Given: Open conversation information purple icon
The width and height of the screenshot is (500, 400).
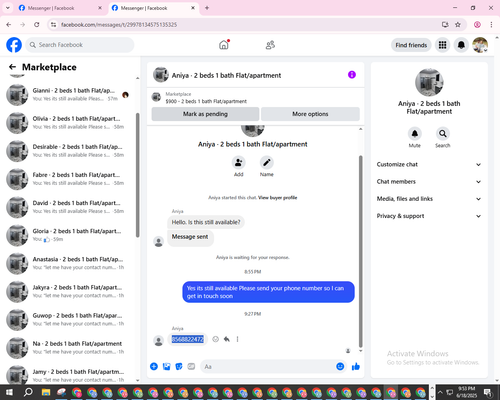Looking at the screenshot, I should (x=352, y=75).
